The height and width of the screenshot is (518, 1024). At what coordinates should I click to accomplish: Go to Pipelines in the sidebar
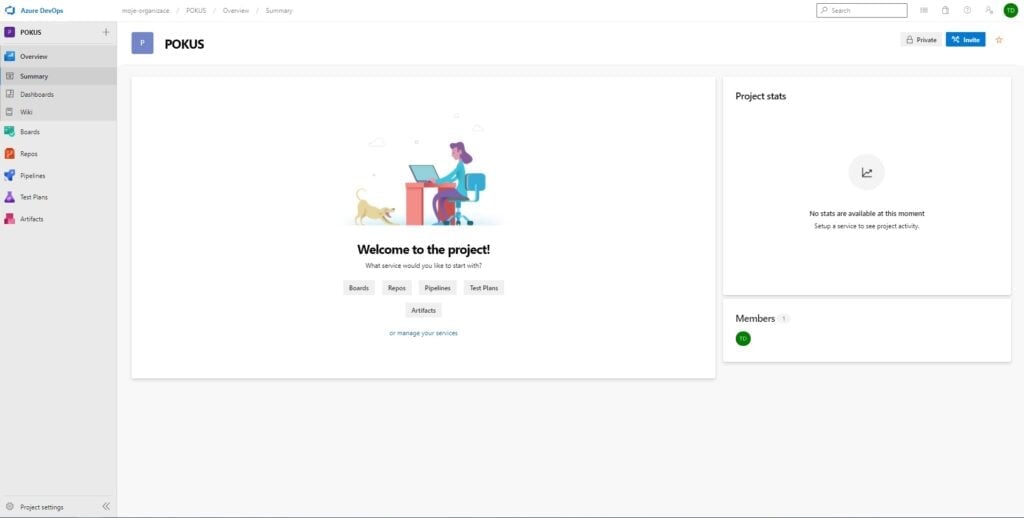32,176
